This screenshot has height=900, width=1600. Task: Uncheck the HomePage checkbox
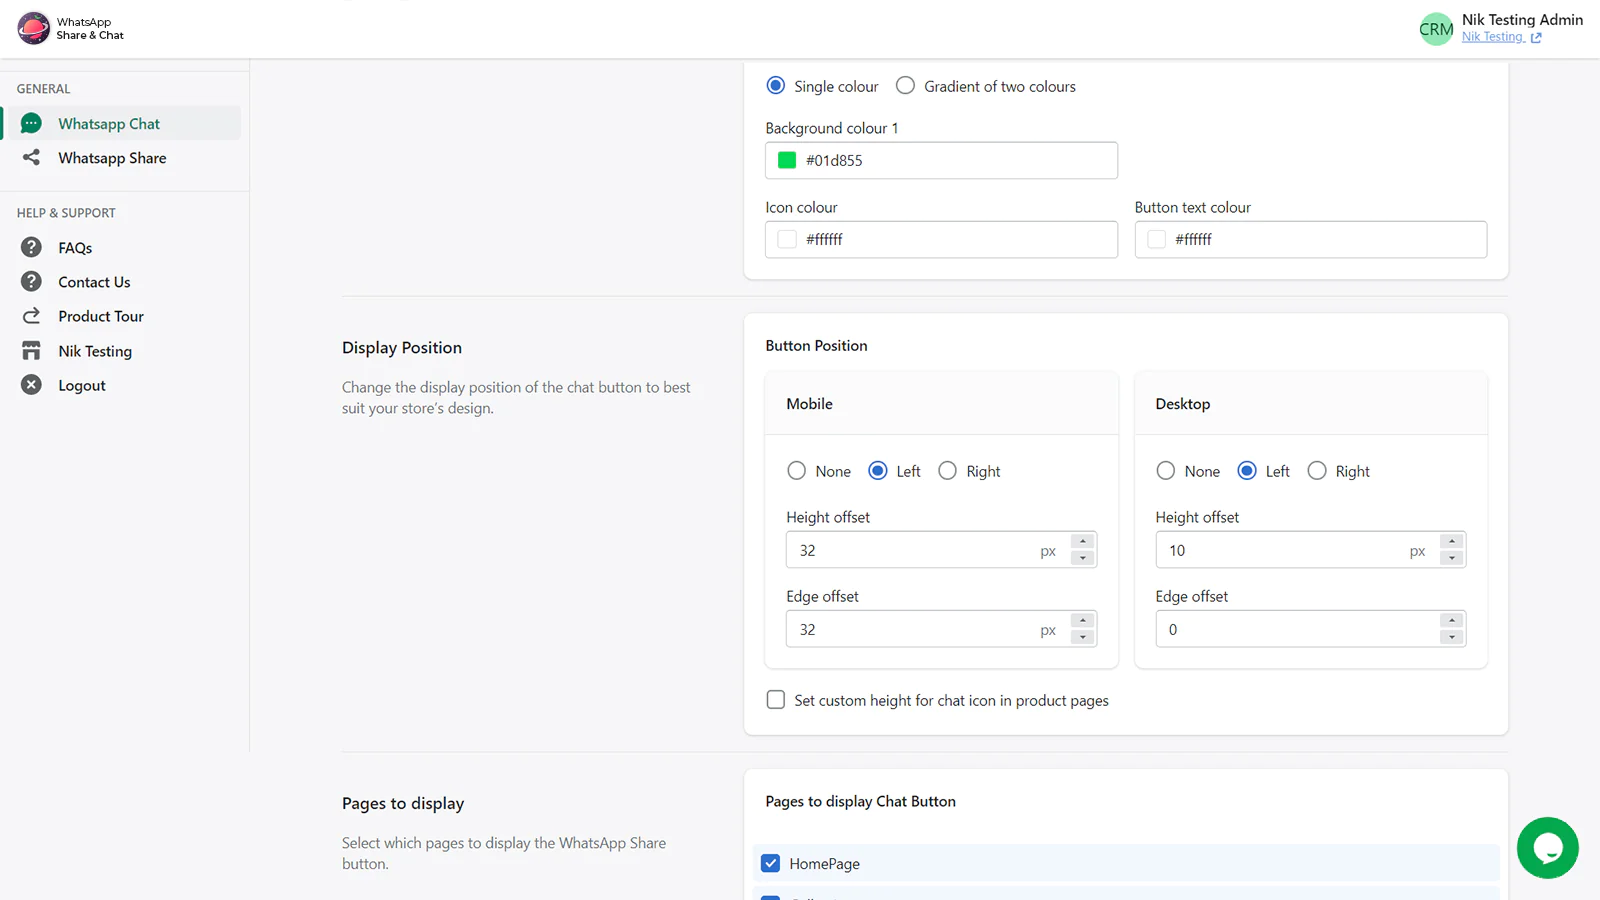(x=771, y=863)
